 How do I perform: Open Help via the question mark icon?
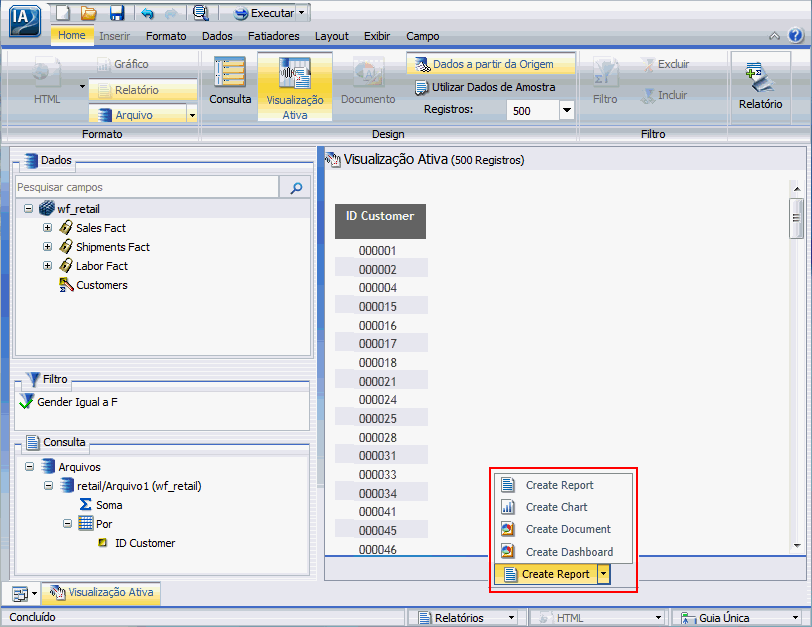[x=795, y=35]
